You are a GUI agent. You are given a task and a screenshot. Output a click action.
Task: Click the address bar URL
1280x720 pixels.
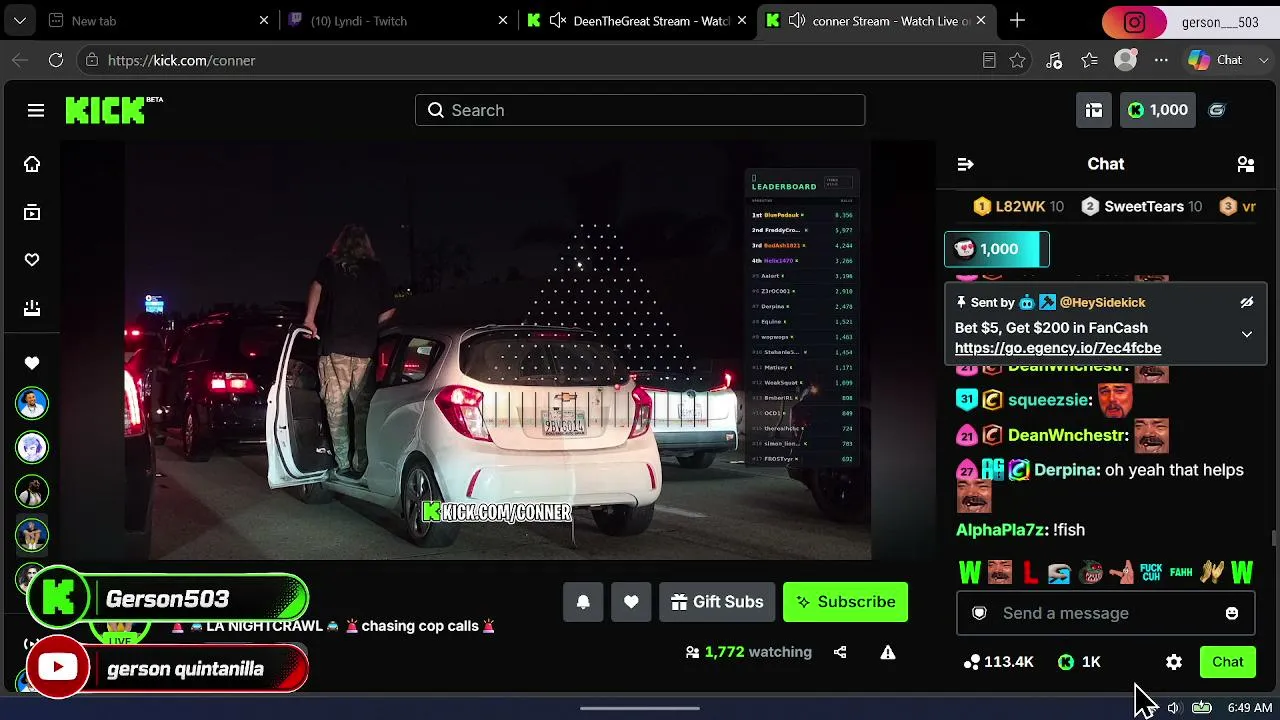tap(181, 60)
